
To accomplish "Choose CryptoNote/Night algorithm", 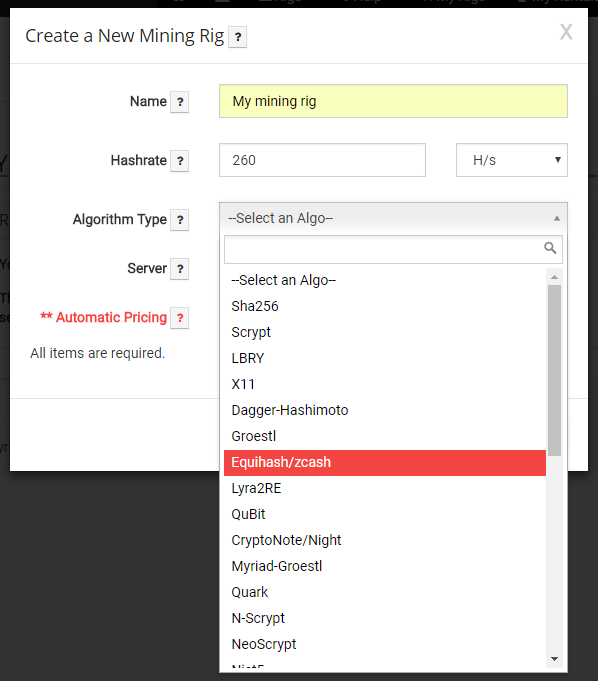I will pyautogui.click(x=385, y=541).
